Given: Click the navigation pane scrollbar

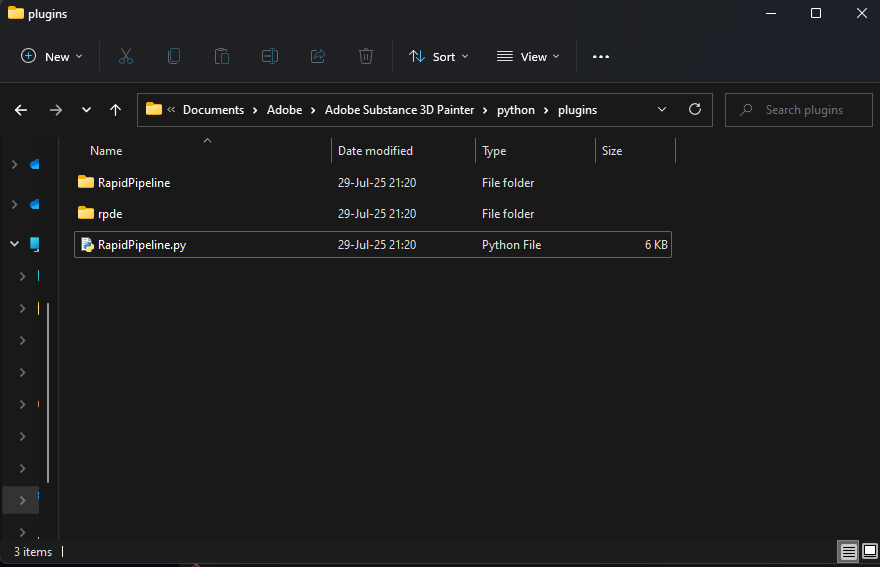Looking at the screenshot, I should 48,393.
